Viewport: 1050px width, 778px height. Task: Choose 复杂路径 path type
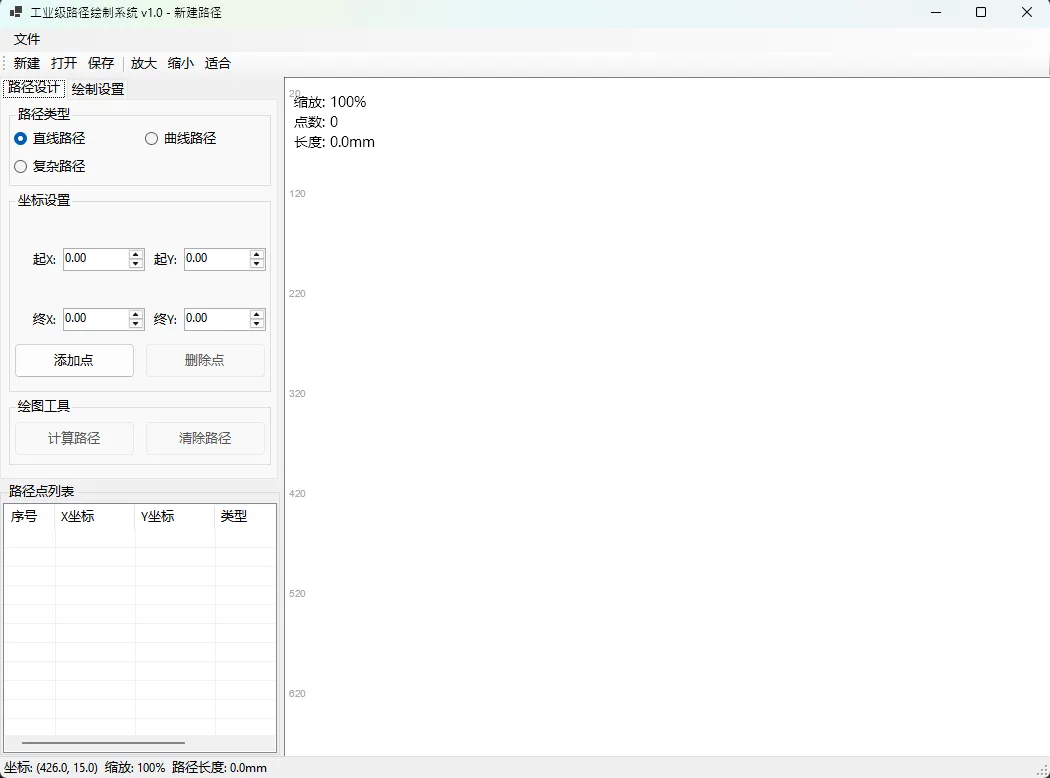(21, 167)
